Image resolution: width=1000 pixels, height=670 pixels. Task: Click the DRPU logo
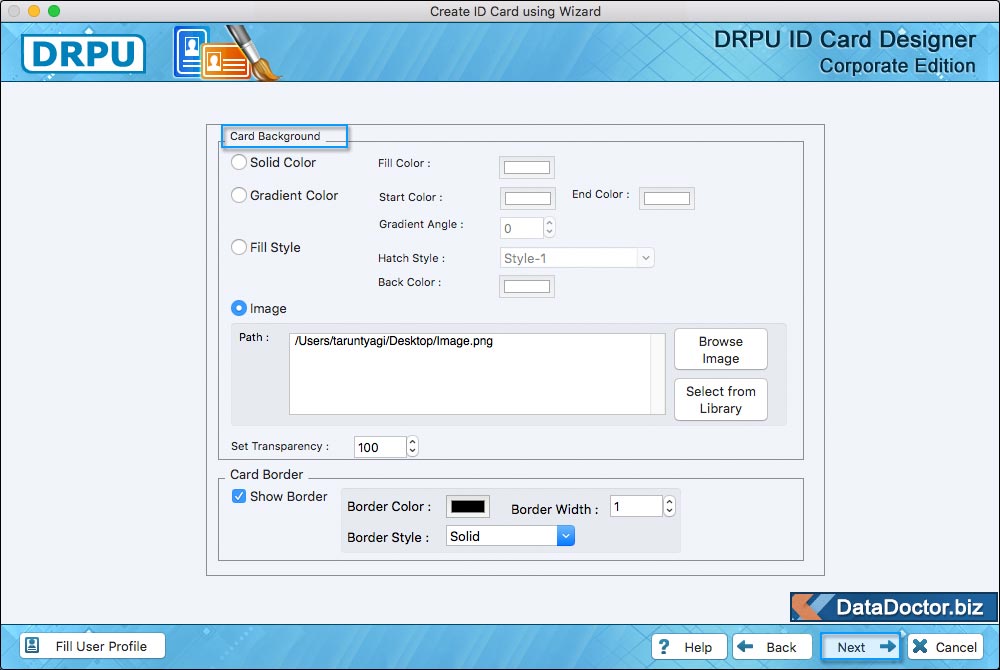click(x=84, y=54)
